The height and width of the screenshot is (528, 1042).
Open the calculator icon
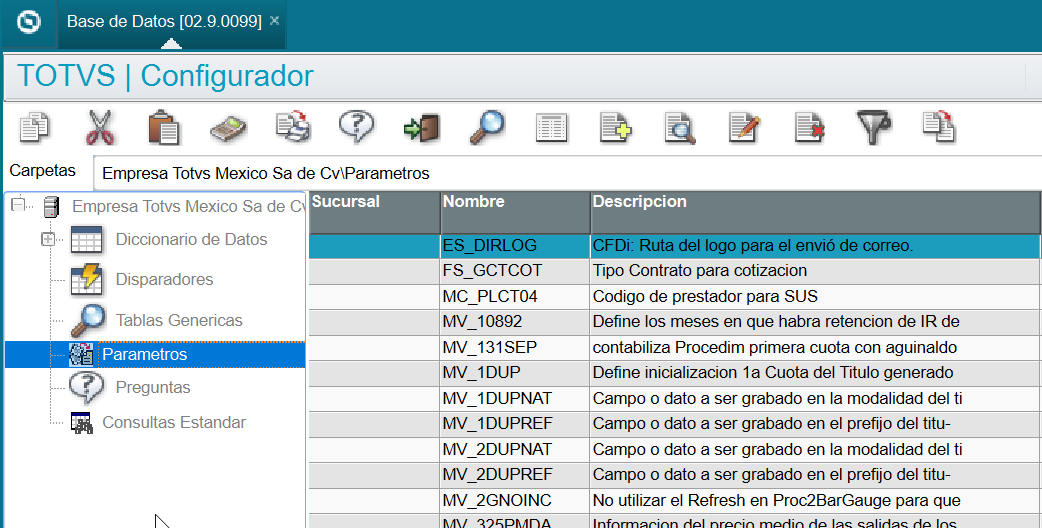point(228,128)
